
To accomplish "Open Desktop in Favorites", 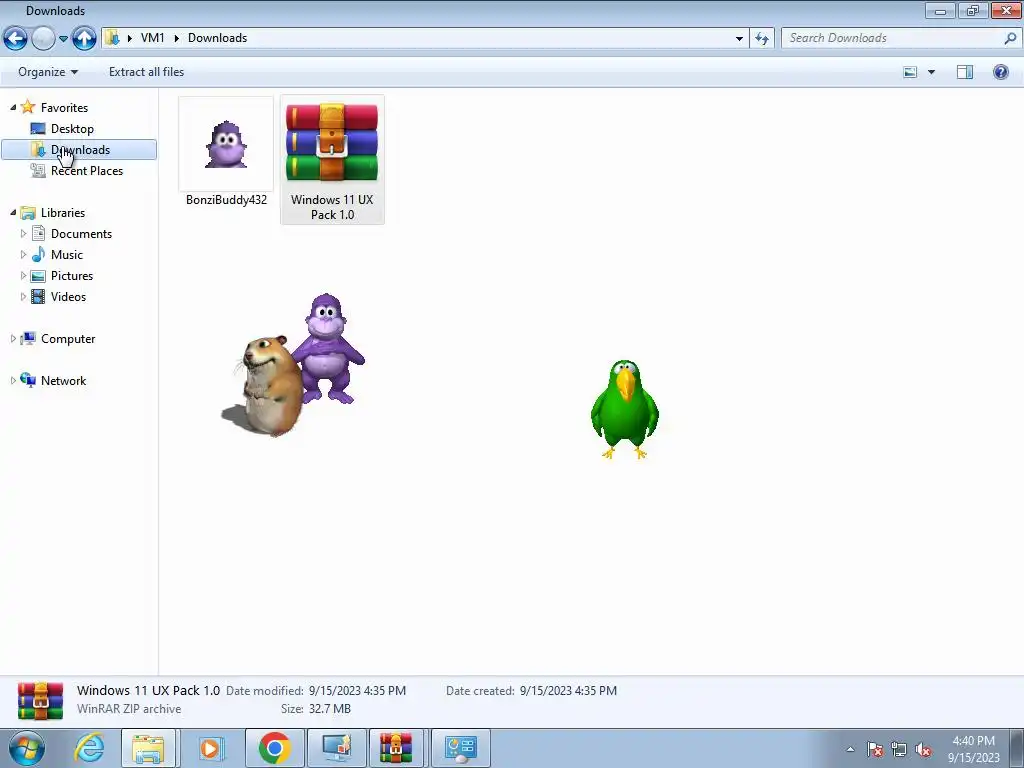I will click(x=72, y=129).
